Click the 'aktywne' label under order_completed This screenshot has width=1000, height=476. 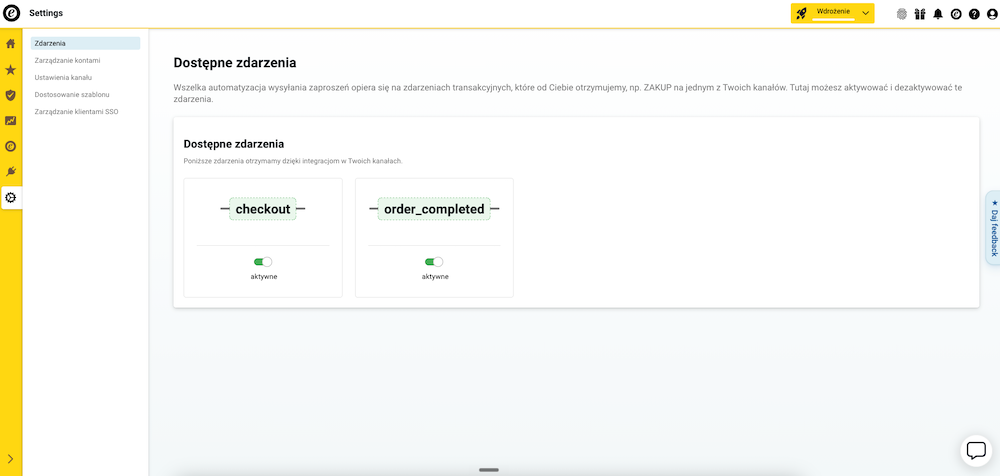[x=435, y=277]
